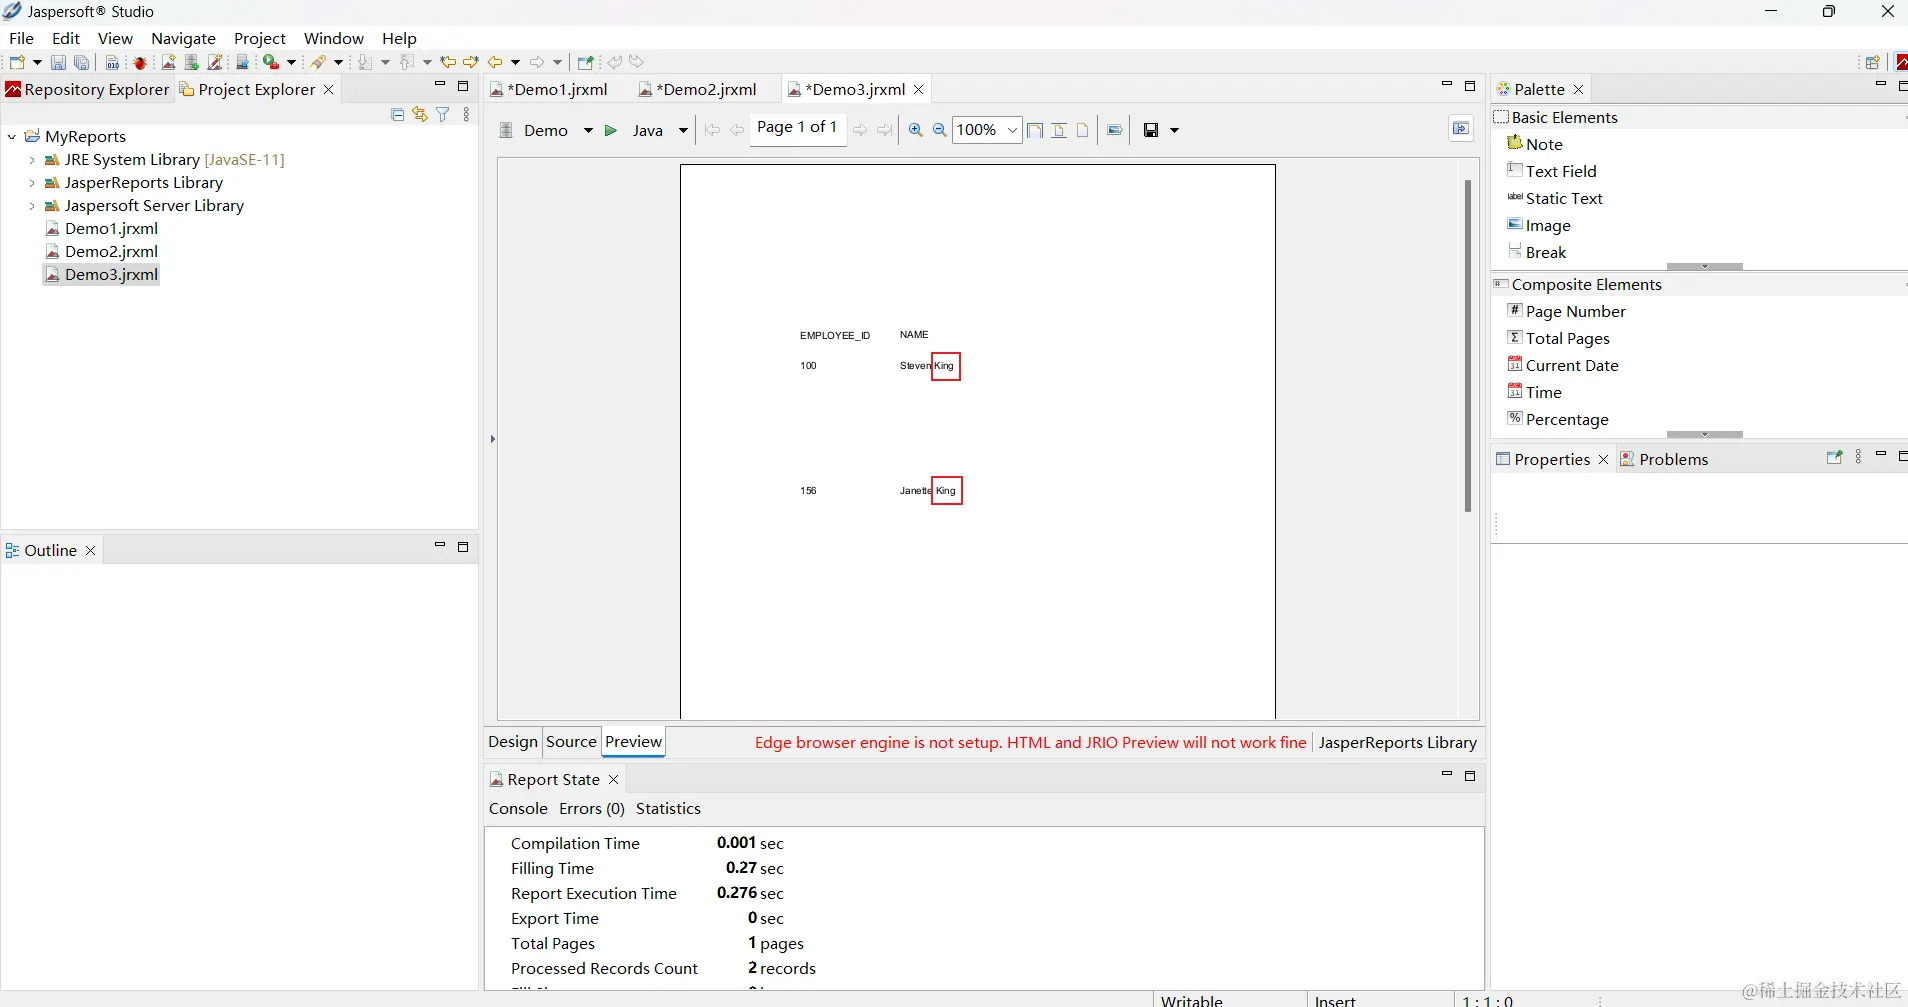Click the Run external tools icon
Viewport: 1908px width, 1007px height.
coord(270,62)
